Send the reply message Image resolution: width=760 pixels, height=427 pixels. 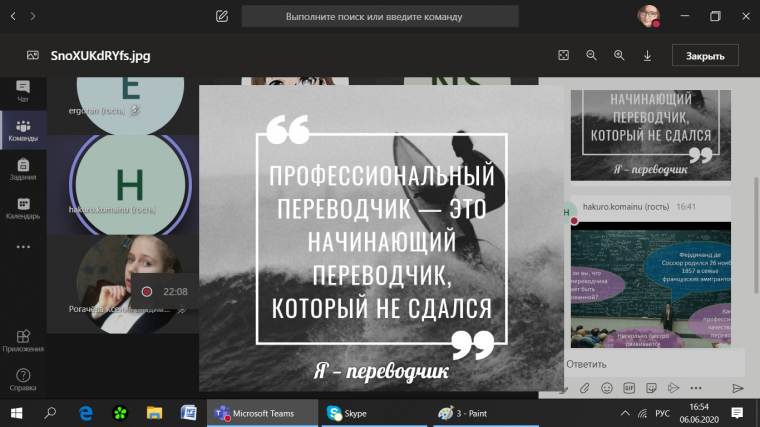point(738,388)
